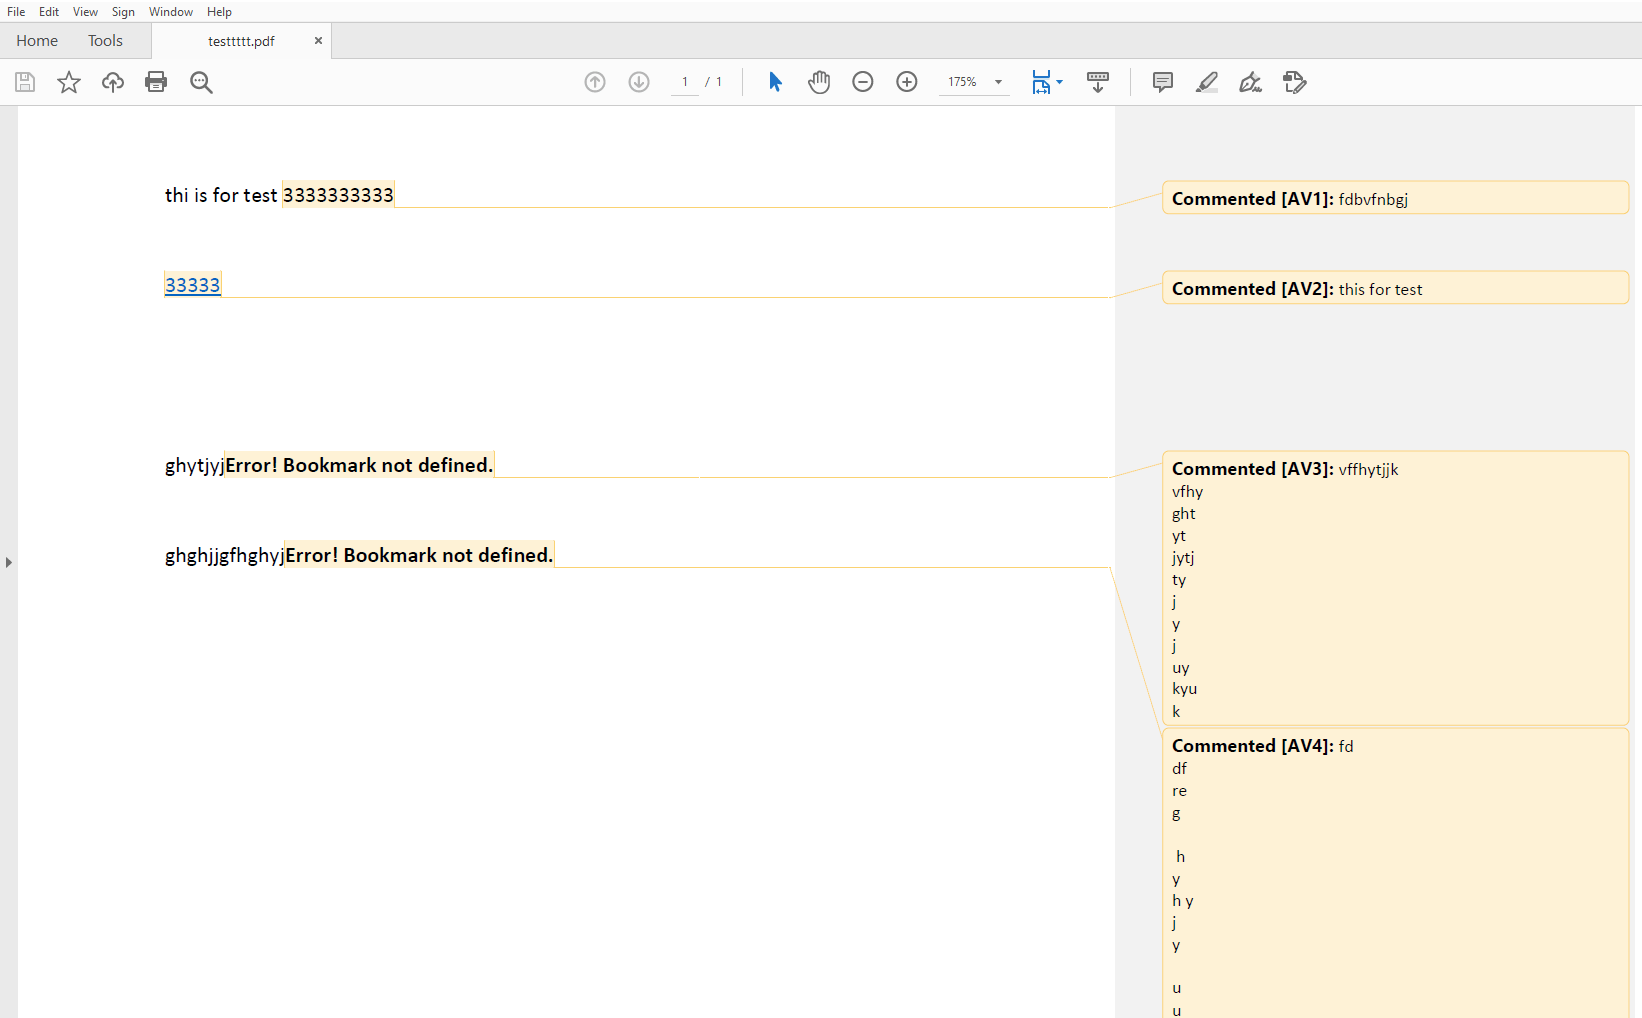Switch to the Tools tab

click(105, 41)
